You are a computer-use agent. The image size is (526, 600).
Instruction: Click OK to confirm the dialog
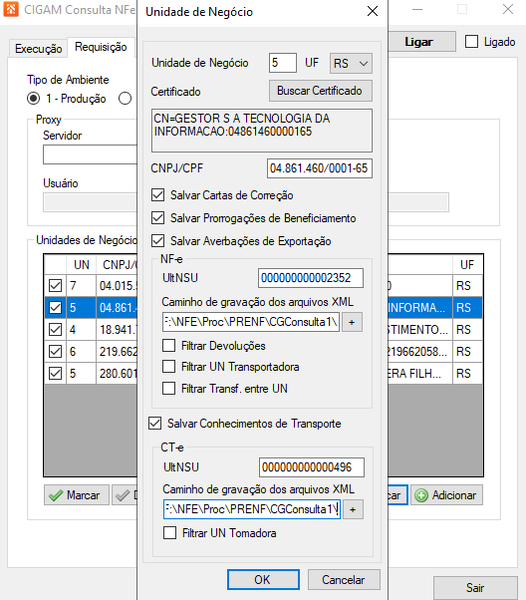263,580
